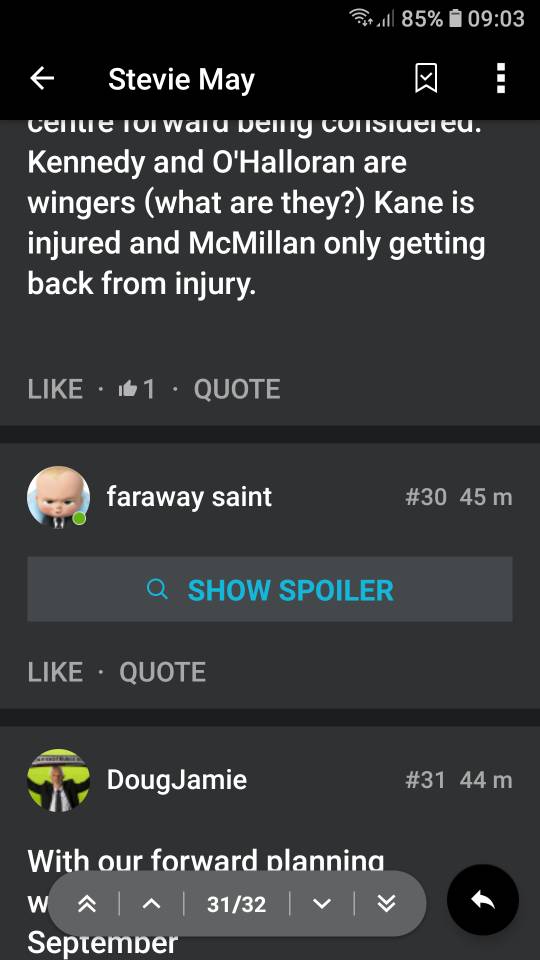Open faraway saint username link
This screenshot has width=540, height=960.
189,497
